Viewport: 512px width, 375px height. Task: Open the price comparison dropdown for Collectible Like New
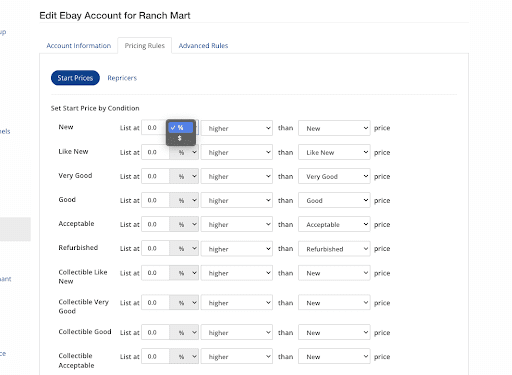(x=334, y=273)
